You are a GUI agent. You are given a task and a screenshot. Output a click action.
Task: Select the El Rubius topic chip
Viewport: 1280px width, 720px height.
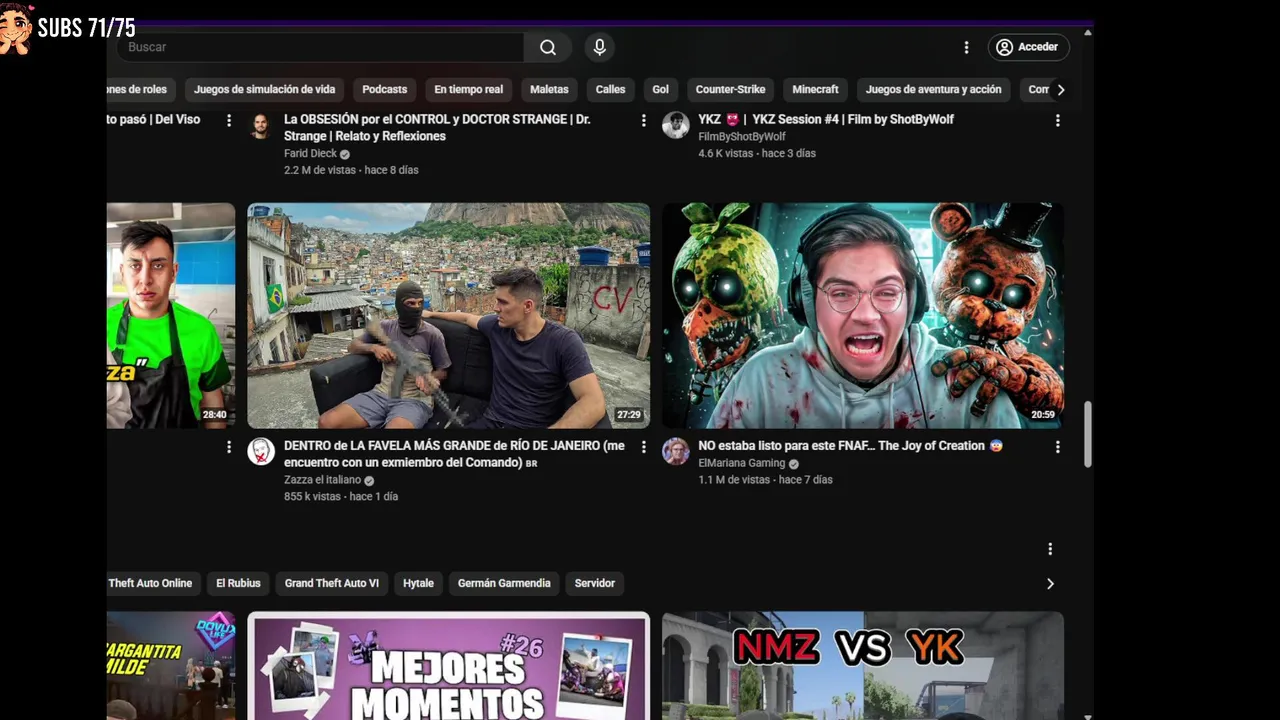[238, 584]
